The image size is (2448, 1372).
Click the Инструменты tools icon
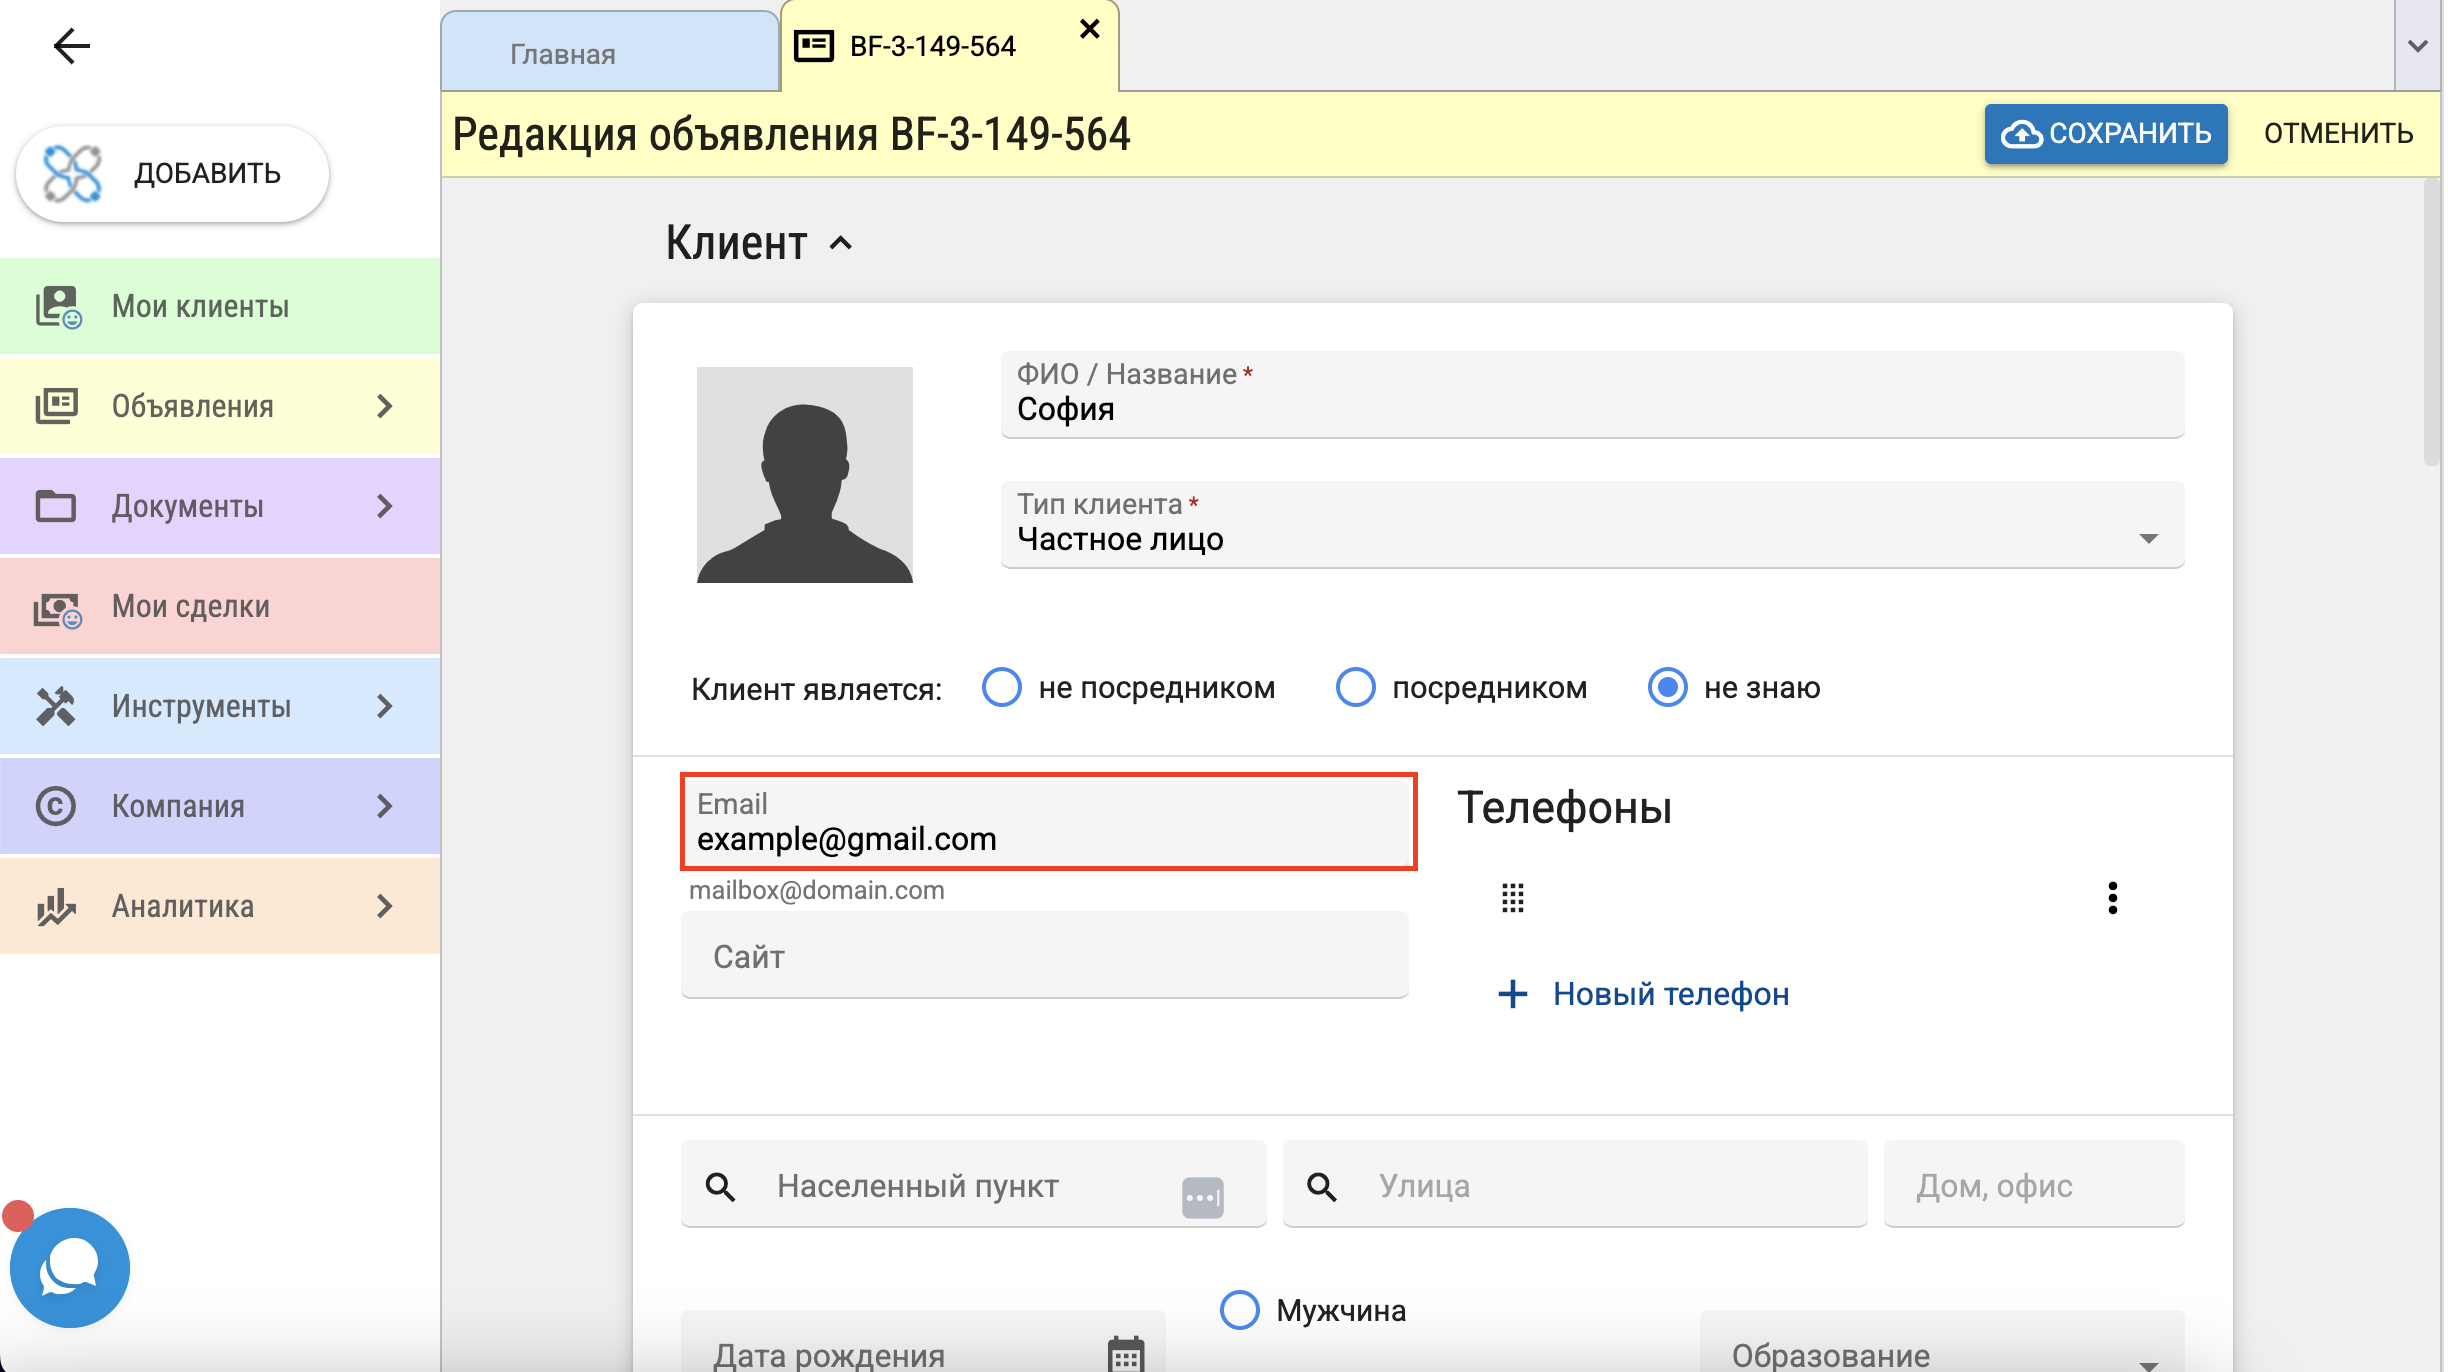pos(56,706)
